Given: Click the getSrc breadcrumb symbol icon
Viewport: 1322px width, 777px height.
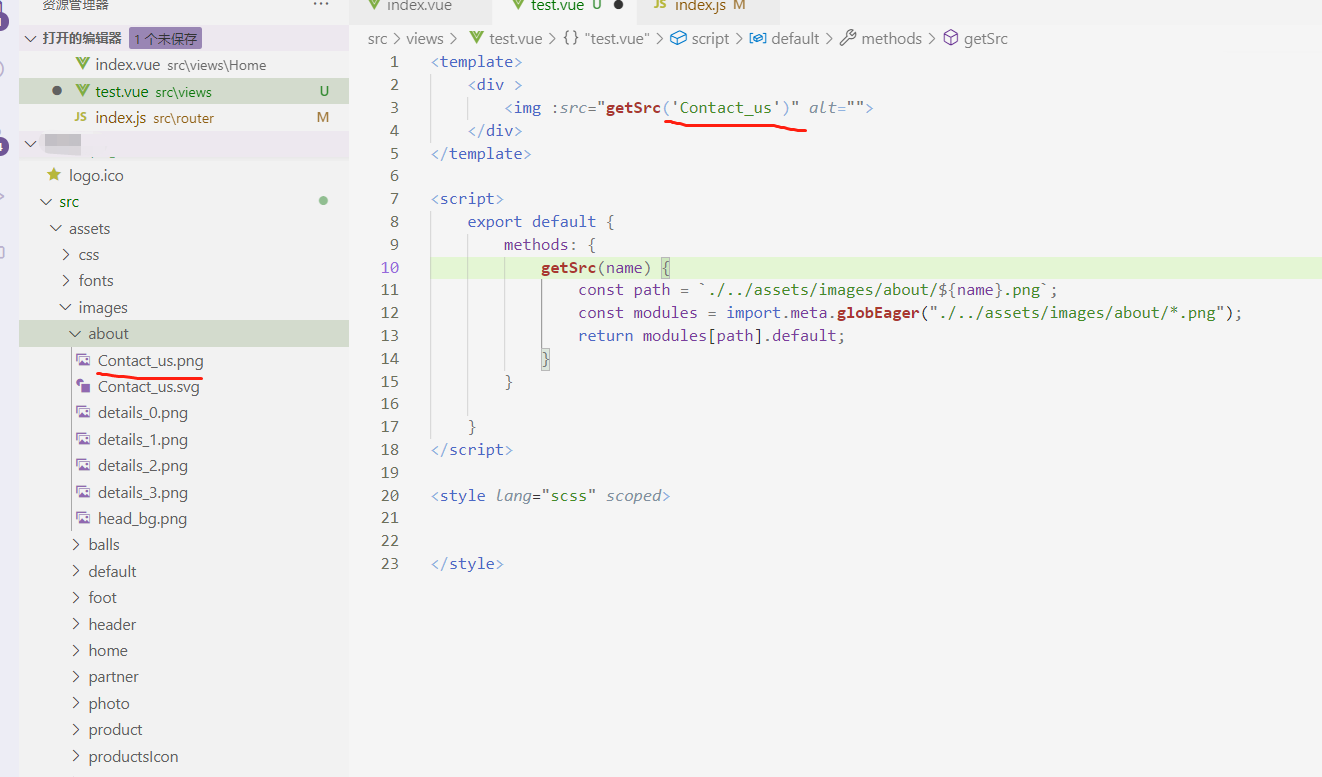Looking at the screenshot, I should pyautogui.click(x=951, y=38).
